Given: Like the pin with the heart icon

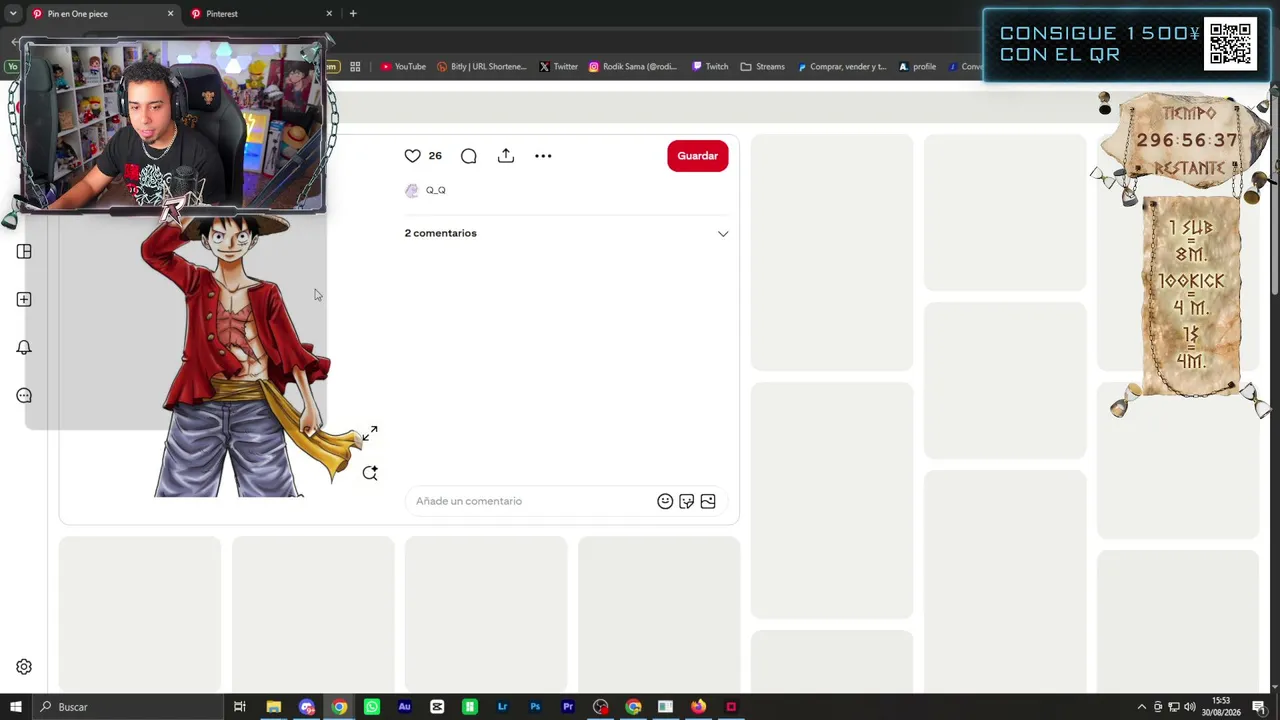Looking at the screenshot, I should (412, 156).
